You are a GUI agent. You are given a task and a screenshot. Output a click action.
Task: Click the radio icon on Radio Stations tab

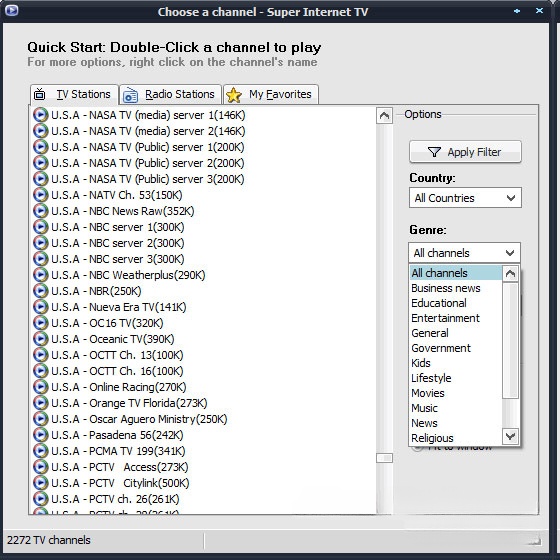[130, 95]
